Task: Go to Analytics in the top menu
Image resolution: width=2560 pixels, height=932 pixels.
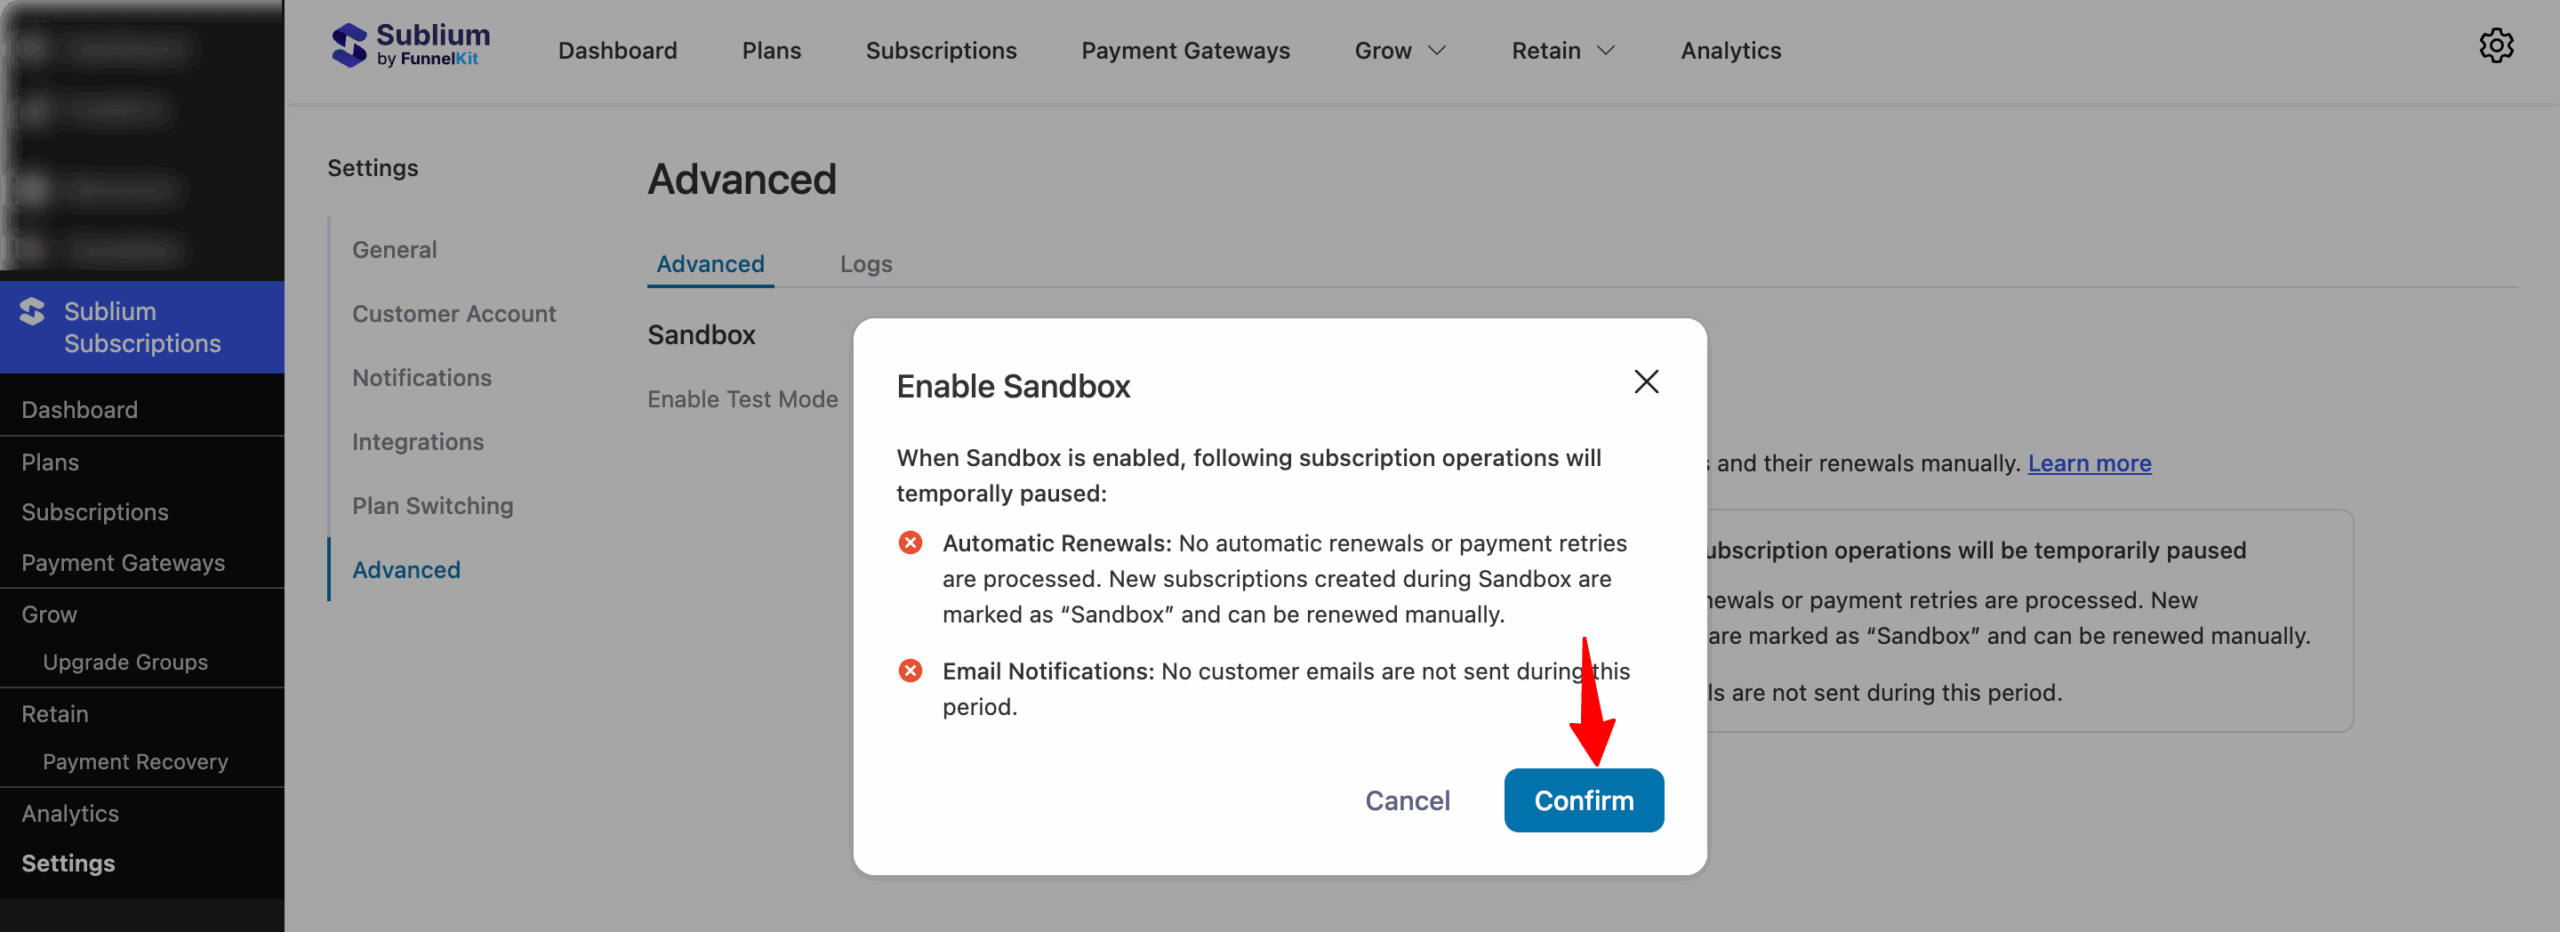Action: [1730, 50]
